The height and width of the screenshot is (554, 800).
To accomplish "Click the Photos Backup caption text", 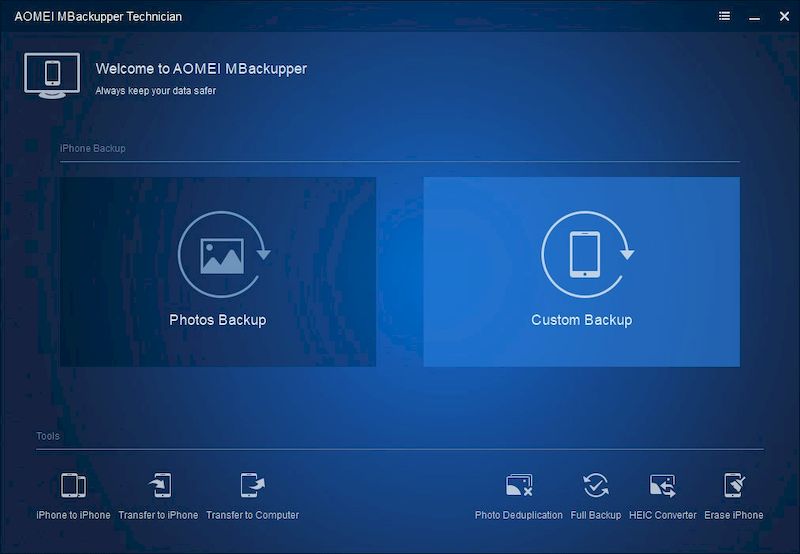I will tap(218, 320).
